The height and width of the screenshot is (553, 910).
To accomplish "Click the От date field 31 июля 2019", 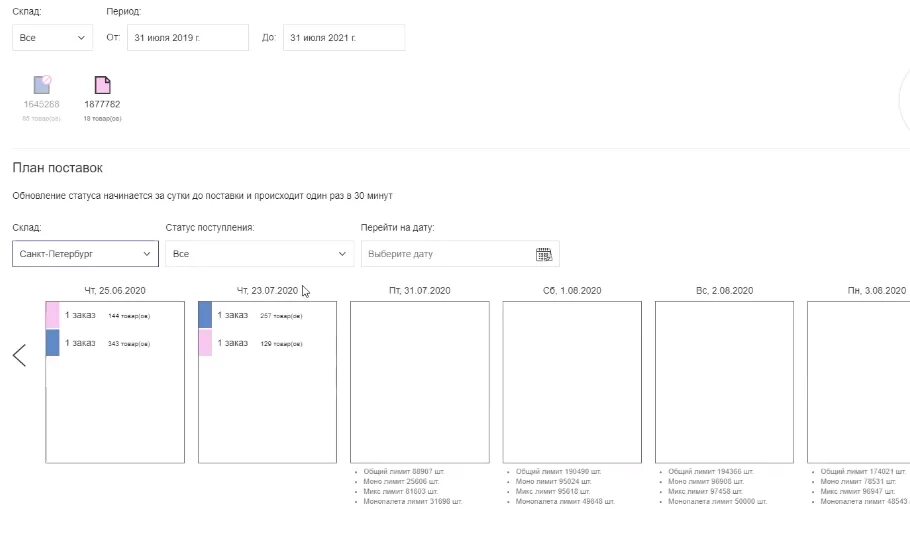I will [x=188, y=38].
